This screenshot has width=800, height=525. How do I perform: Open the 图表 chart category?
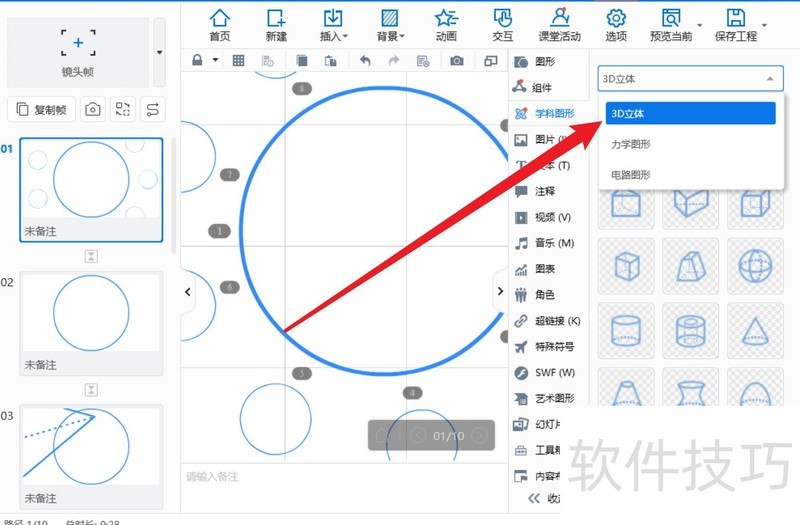point(535,269)
